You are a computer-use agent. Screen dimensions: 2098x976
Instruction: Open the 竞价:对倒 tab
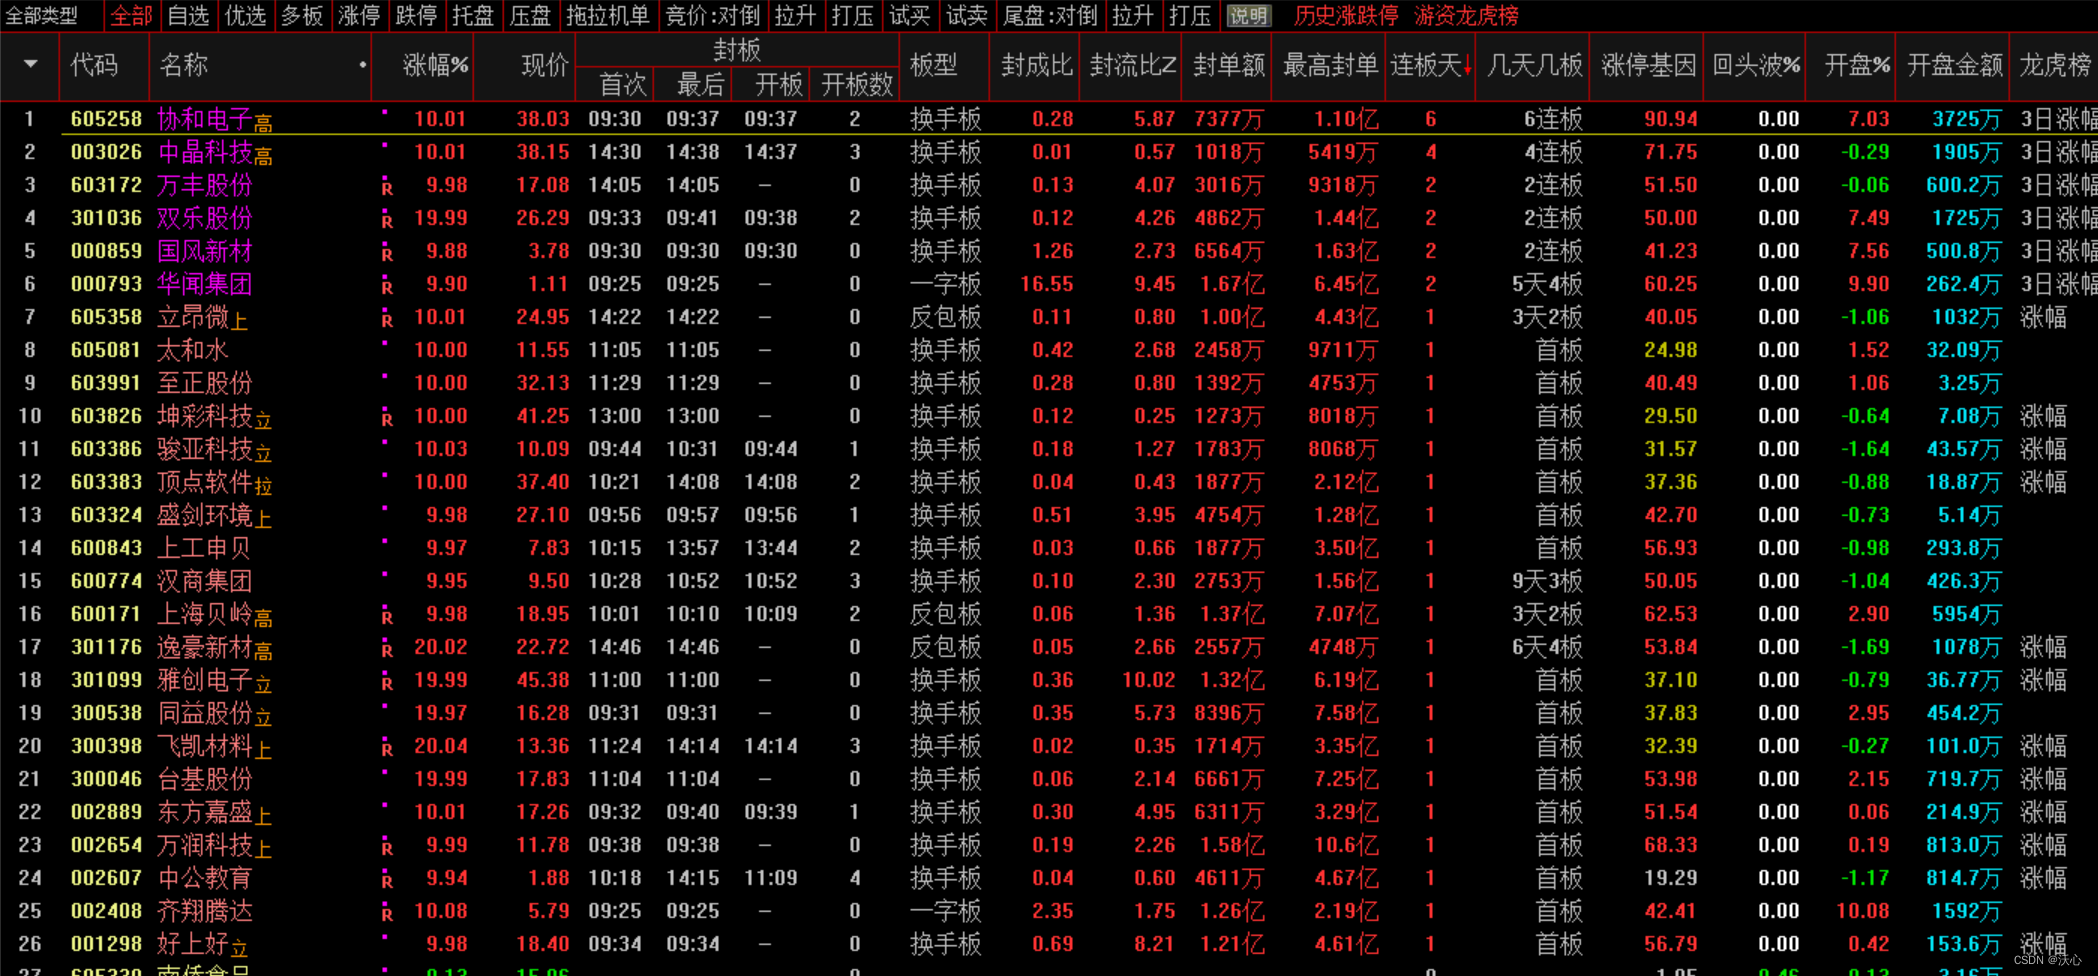tap(712, 15)
